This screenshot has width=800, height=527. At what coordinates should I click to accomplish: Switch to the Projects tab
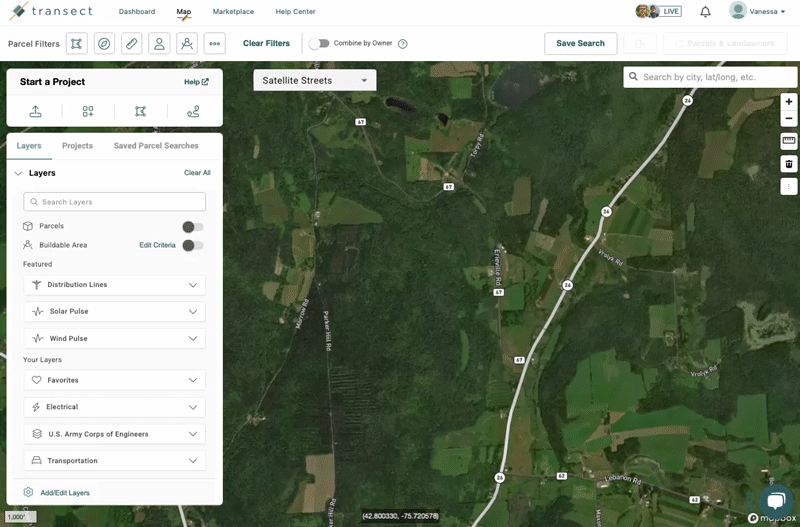77,146
